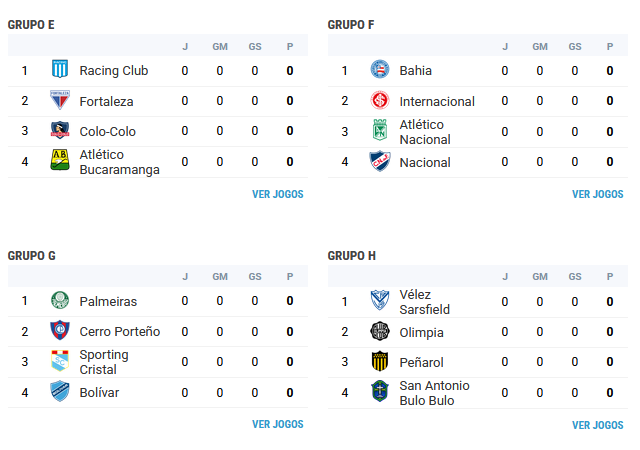Click the Bolívar team crest
This screenshot has width=640, height=450.
coord(60,392)
